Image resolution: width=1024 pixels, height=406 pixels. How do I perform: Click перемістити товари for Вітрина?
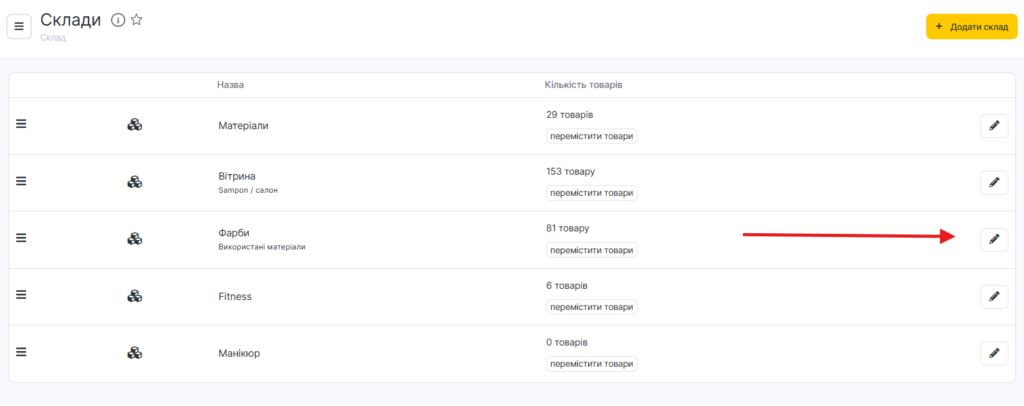point(592,193)
